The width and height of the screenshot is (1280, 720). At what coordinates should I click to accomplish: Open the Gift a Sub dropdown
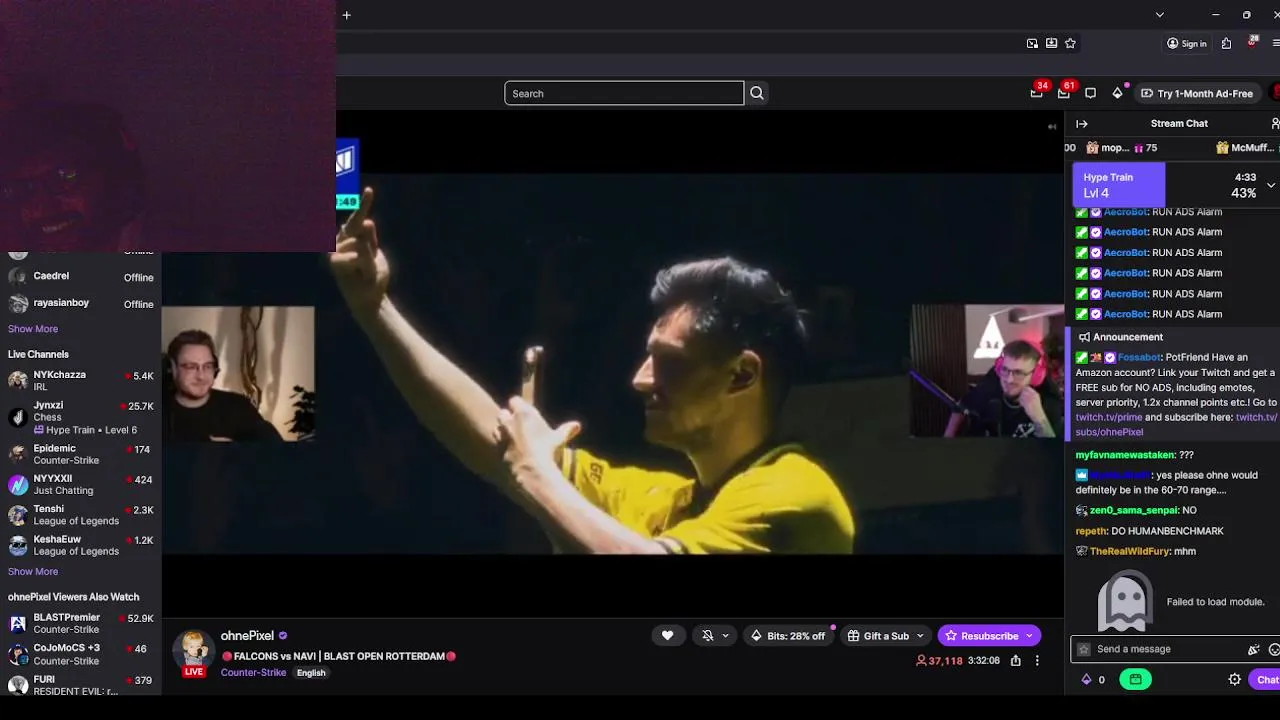click(886, 636)
